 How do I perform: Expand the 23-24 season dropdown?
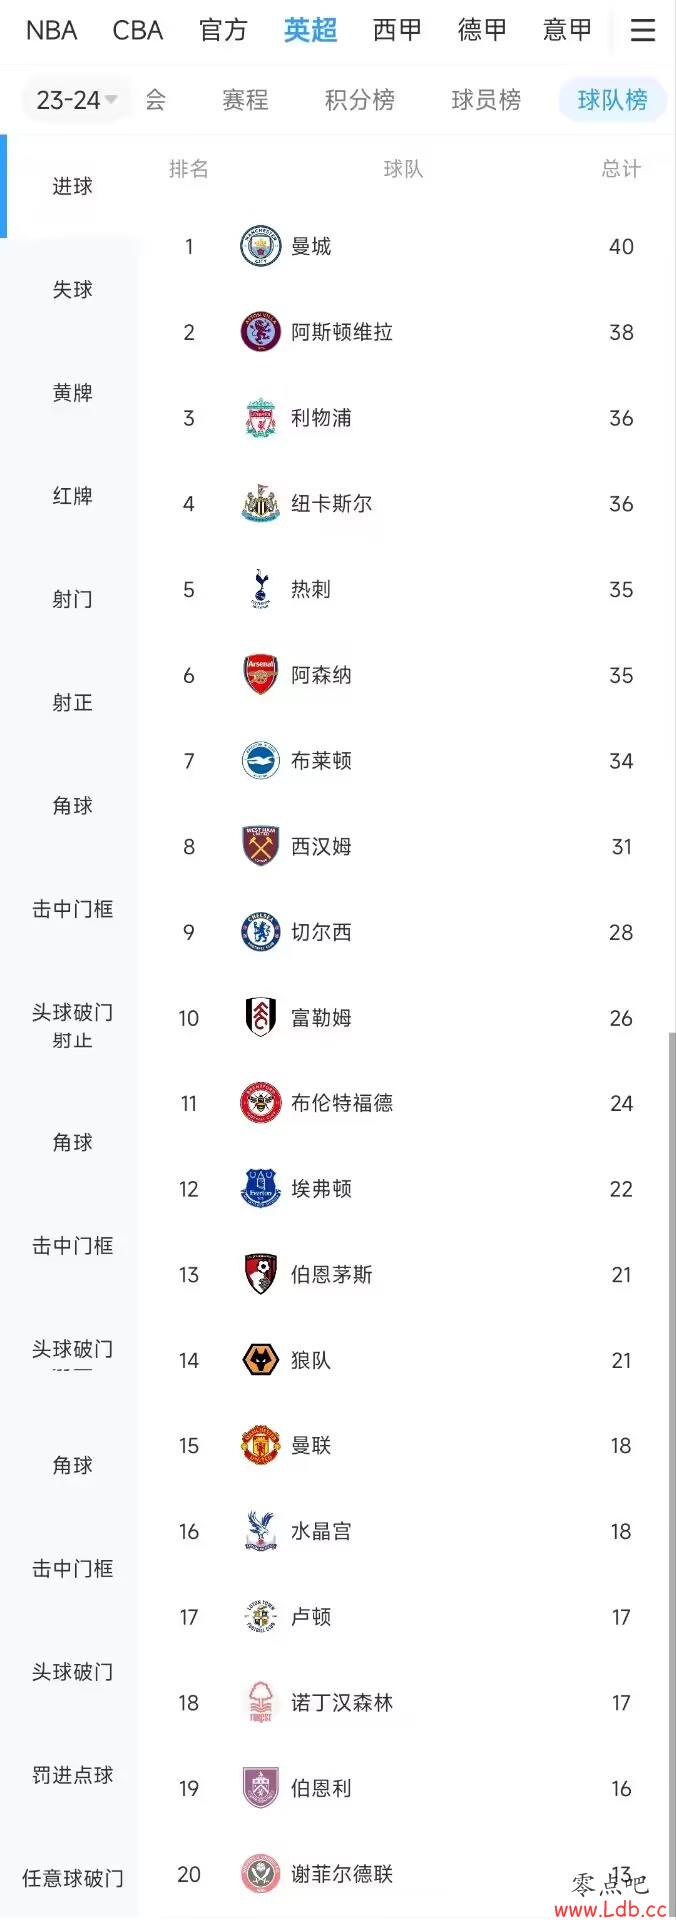pos(76,100)
